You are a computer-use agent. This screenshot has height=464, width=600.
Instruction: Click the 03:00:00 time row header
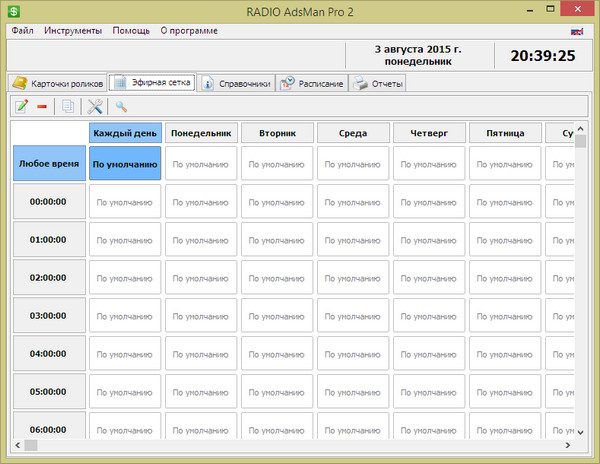[49, 316]
